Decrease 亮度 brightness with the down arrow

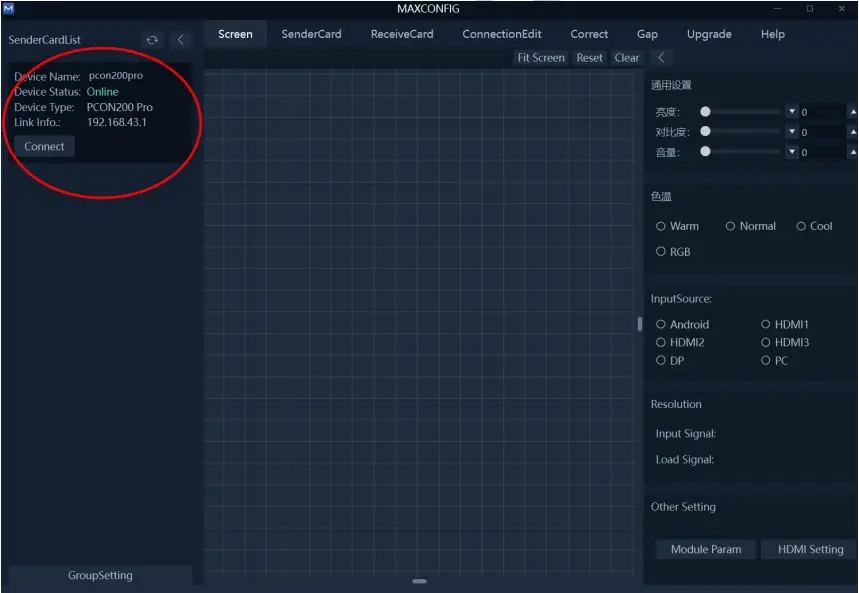coord(792,111)
